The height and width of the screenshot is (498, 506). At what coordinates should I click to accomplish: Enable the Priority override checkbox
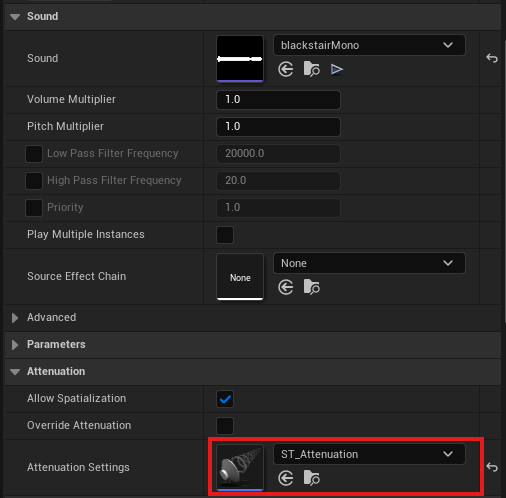pos(34,208)
